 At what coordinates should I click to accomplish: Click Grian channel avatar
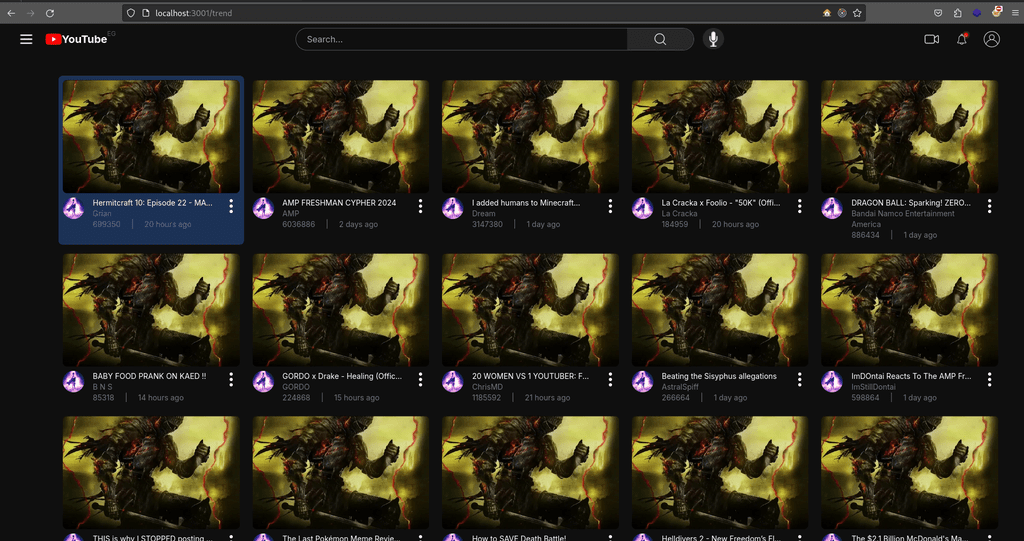click(x=73, y=208)
